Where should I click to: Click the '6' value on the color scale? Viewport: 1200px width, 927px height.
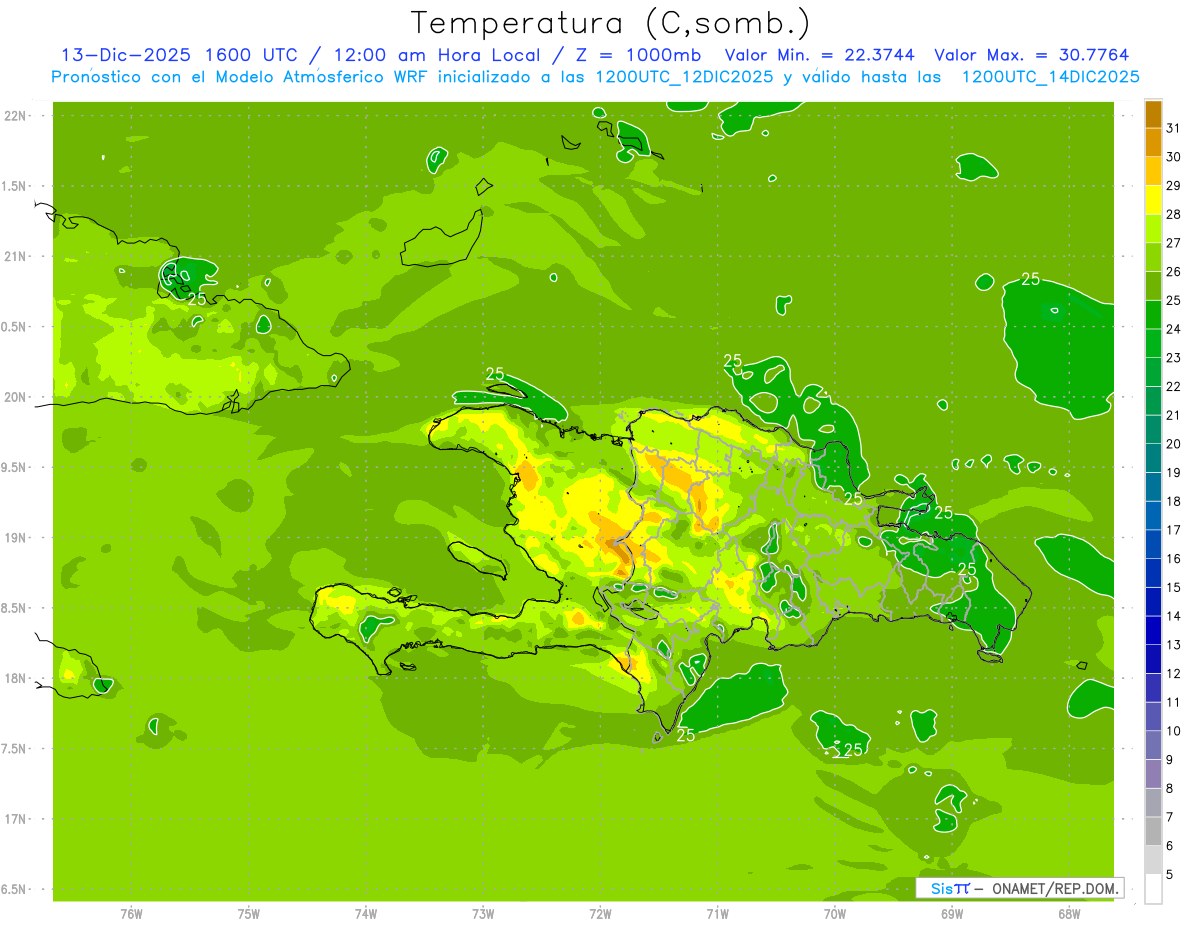tap(1170, 846)
